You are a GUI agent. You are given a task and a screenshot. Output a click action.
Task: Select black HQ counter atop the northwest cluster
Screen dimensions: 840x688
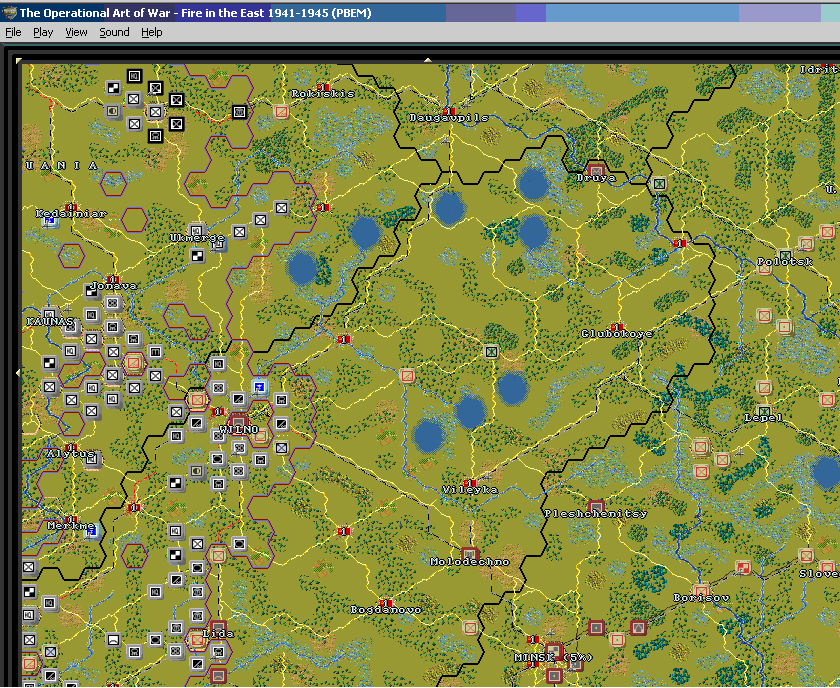pyautogui.click(x=134, y=76)
